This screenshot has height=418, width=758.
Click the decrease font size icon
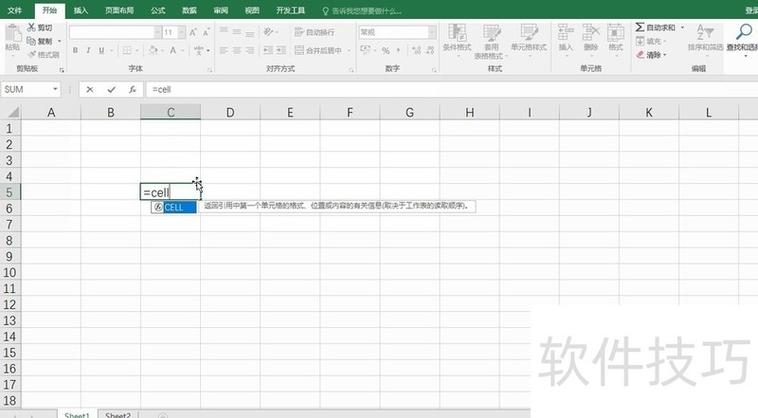tap(206, 32)
